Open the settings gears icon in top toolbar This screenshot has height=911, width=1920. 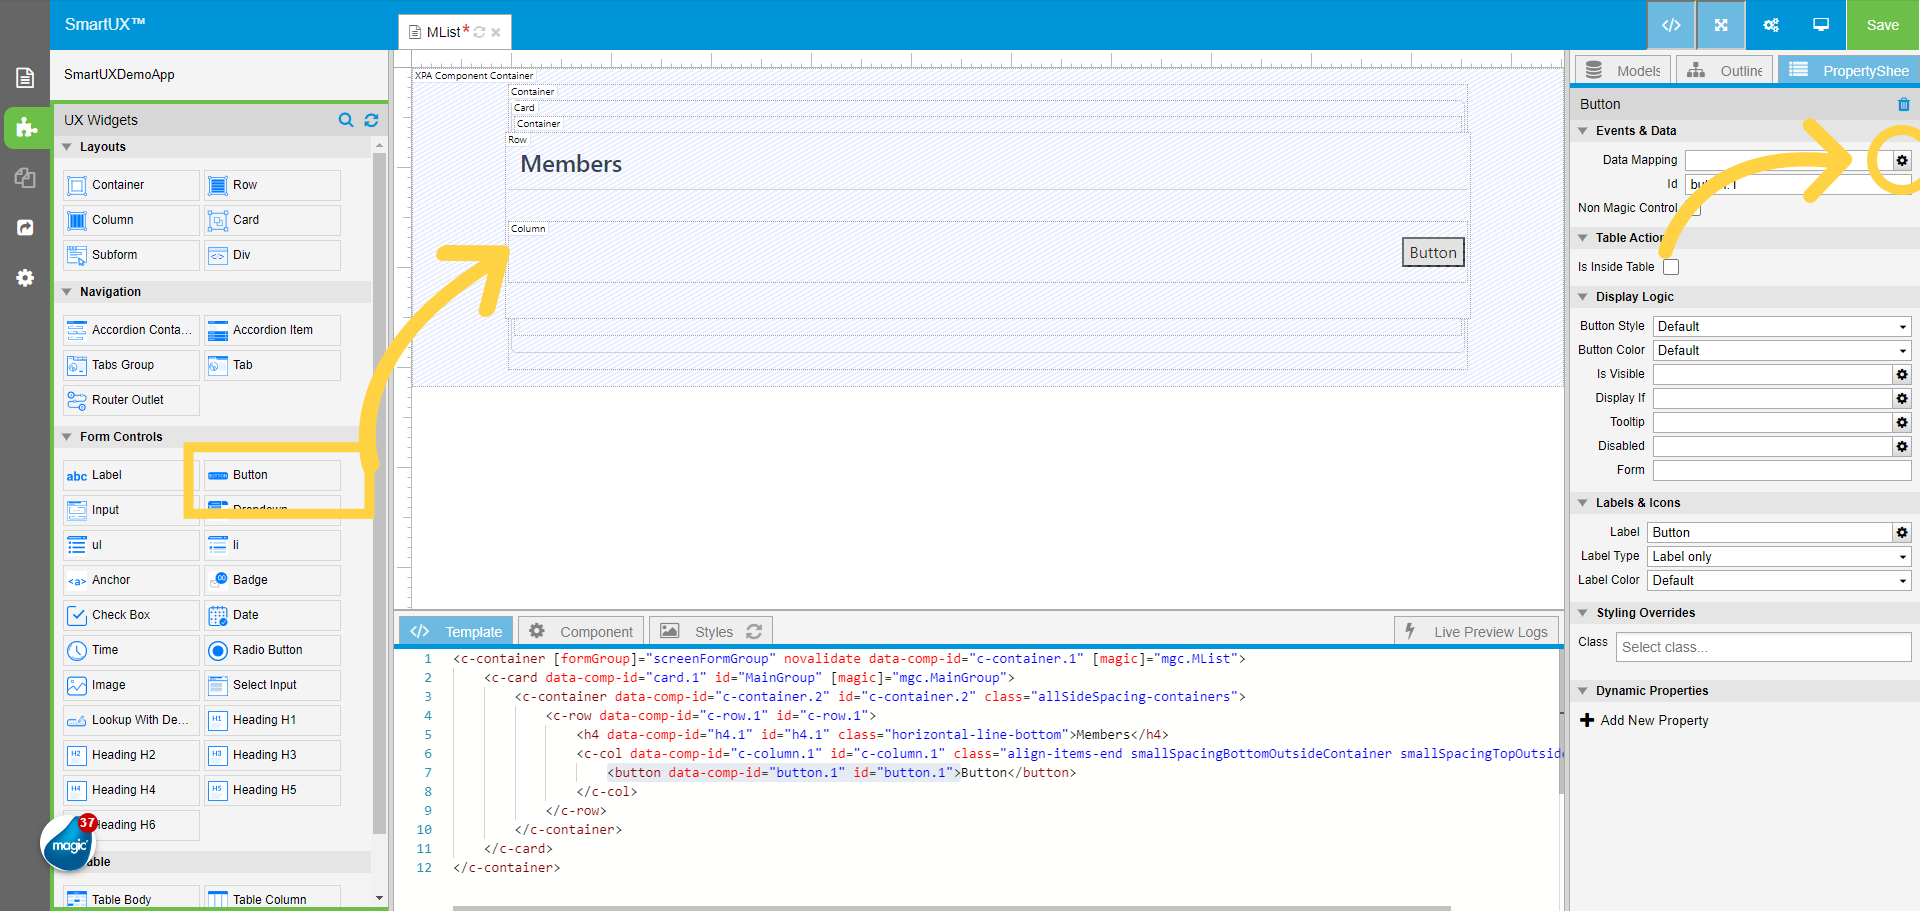[x=1770, y=25]
